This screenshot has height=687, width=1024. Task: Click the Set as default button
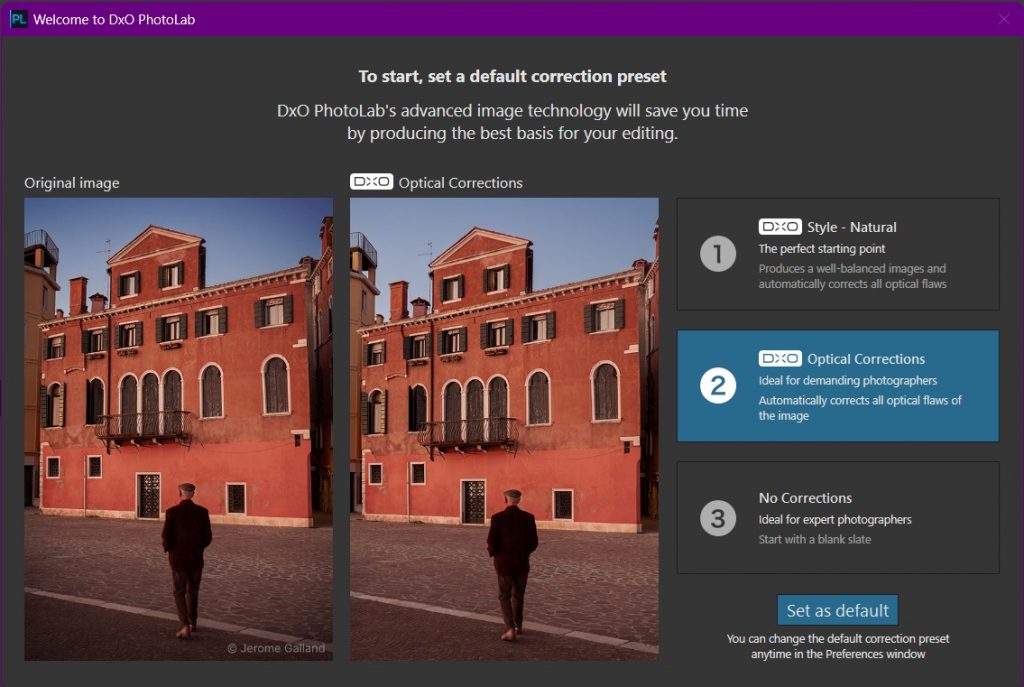pos(837,611)
